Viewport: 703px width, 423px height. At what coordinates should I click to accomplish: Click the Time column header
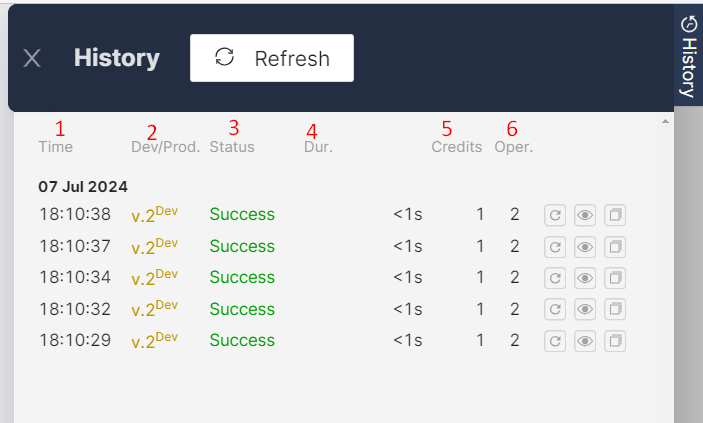(56, 147)
